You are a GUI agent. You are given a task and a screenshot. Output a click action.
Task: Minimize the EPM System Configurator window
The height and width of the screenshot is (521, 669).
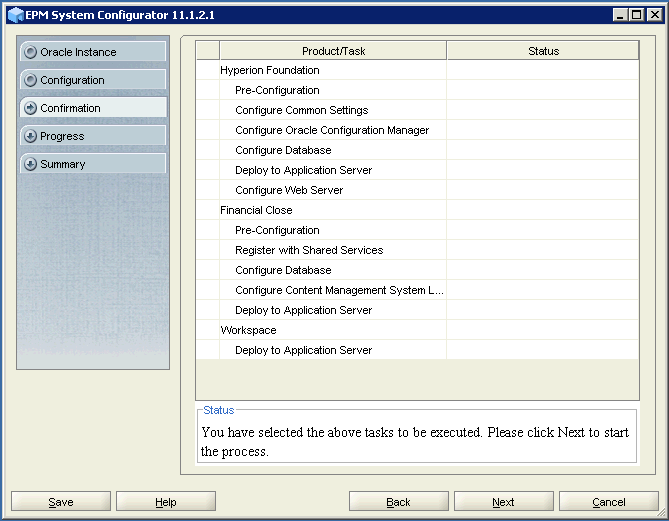click(620, 15)
